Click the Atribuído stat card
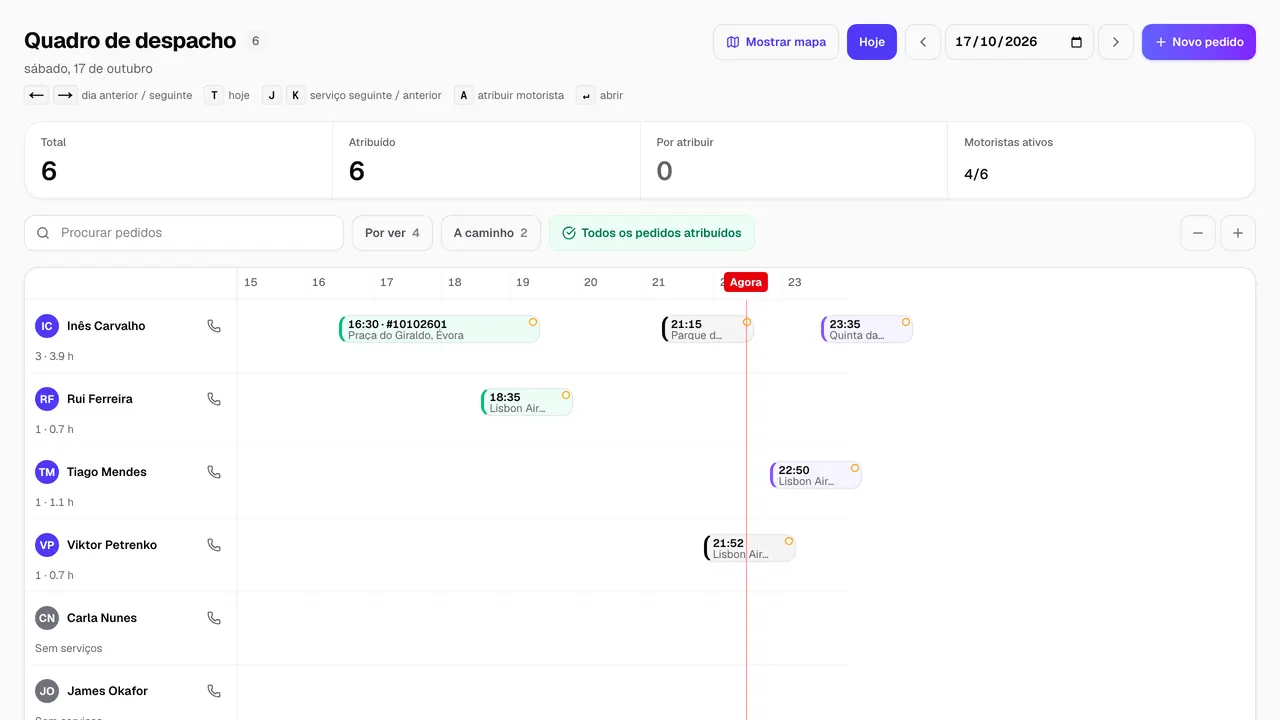1280x720 pixels. point(486,160)
